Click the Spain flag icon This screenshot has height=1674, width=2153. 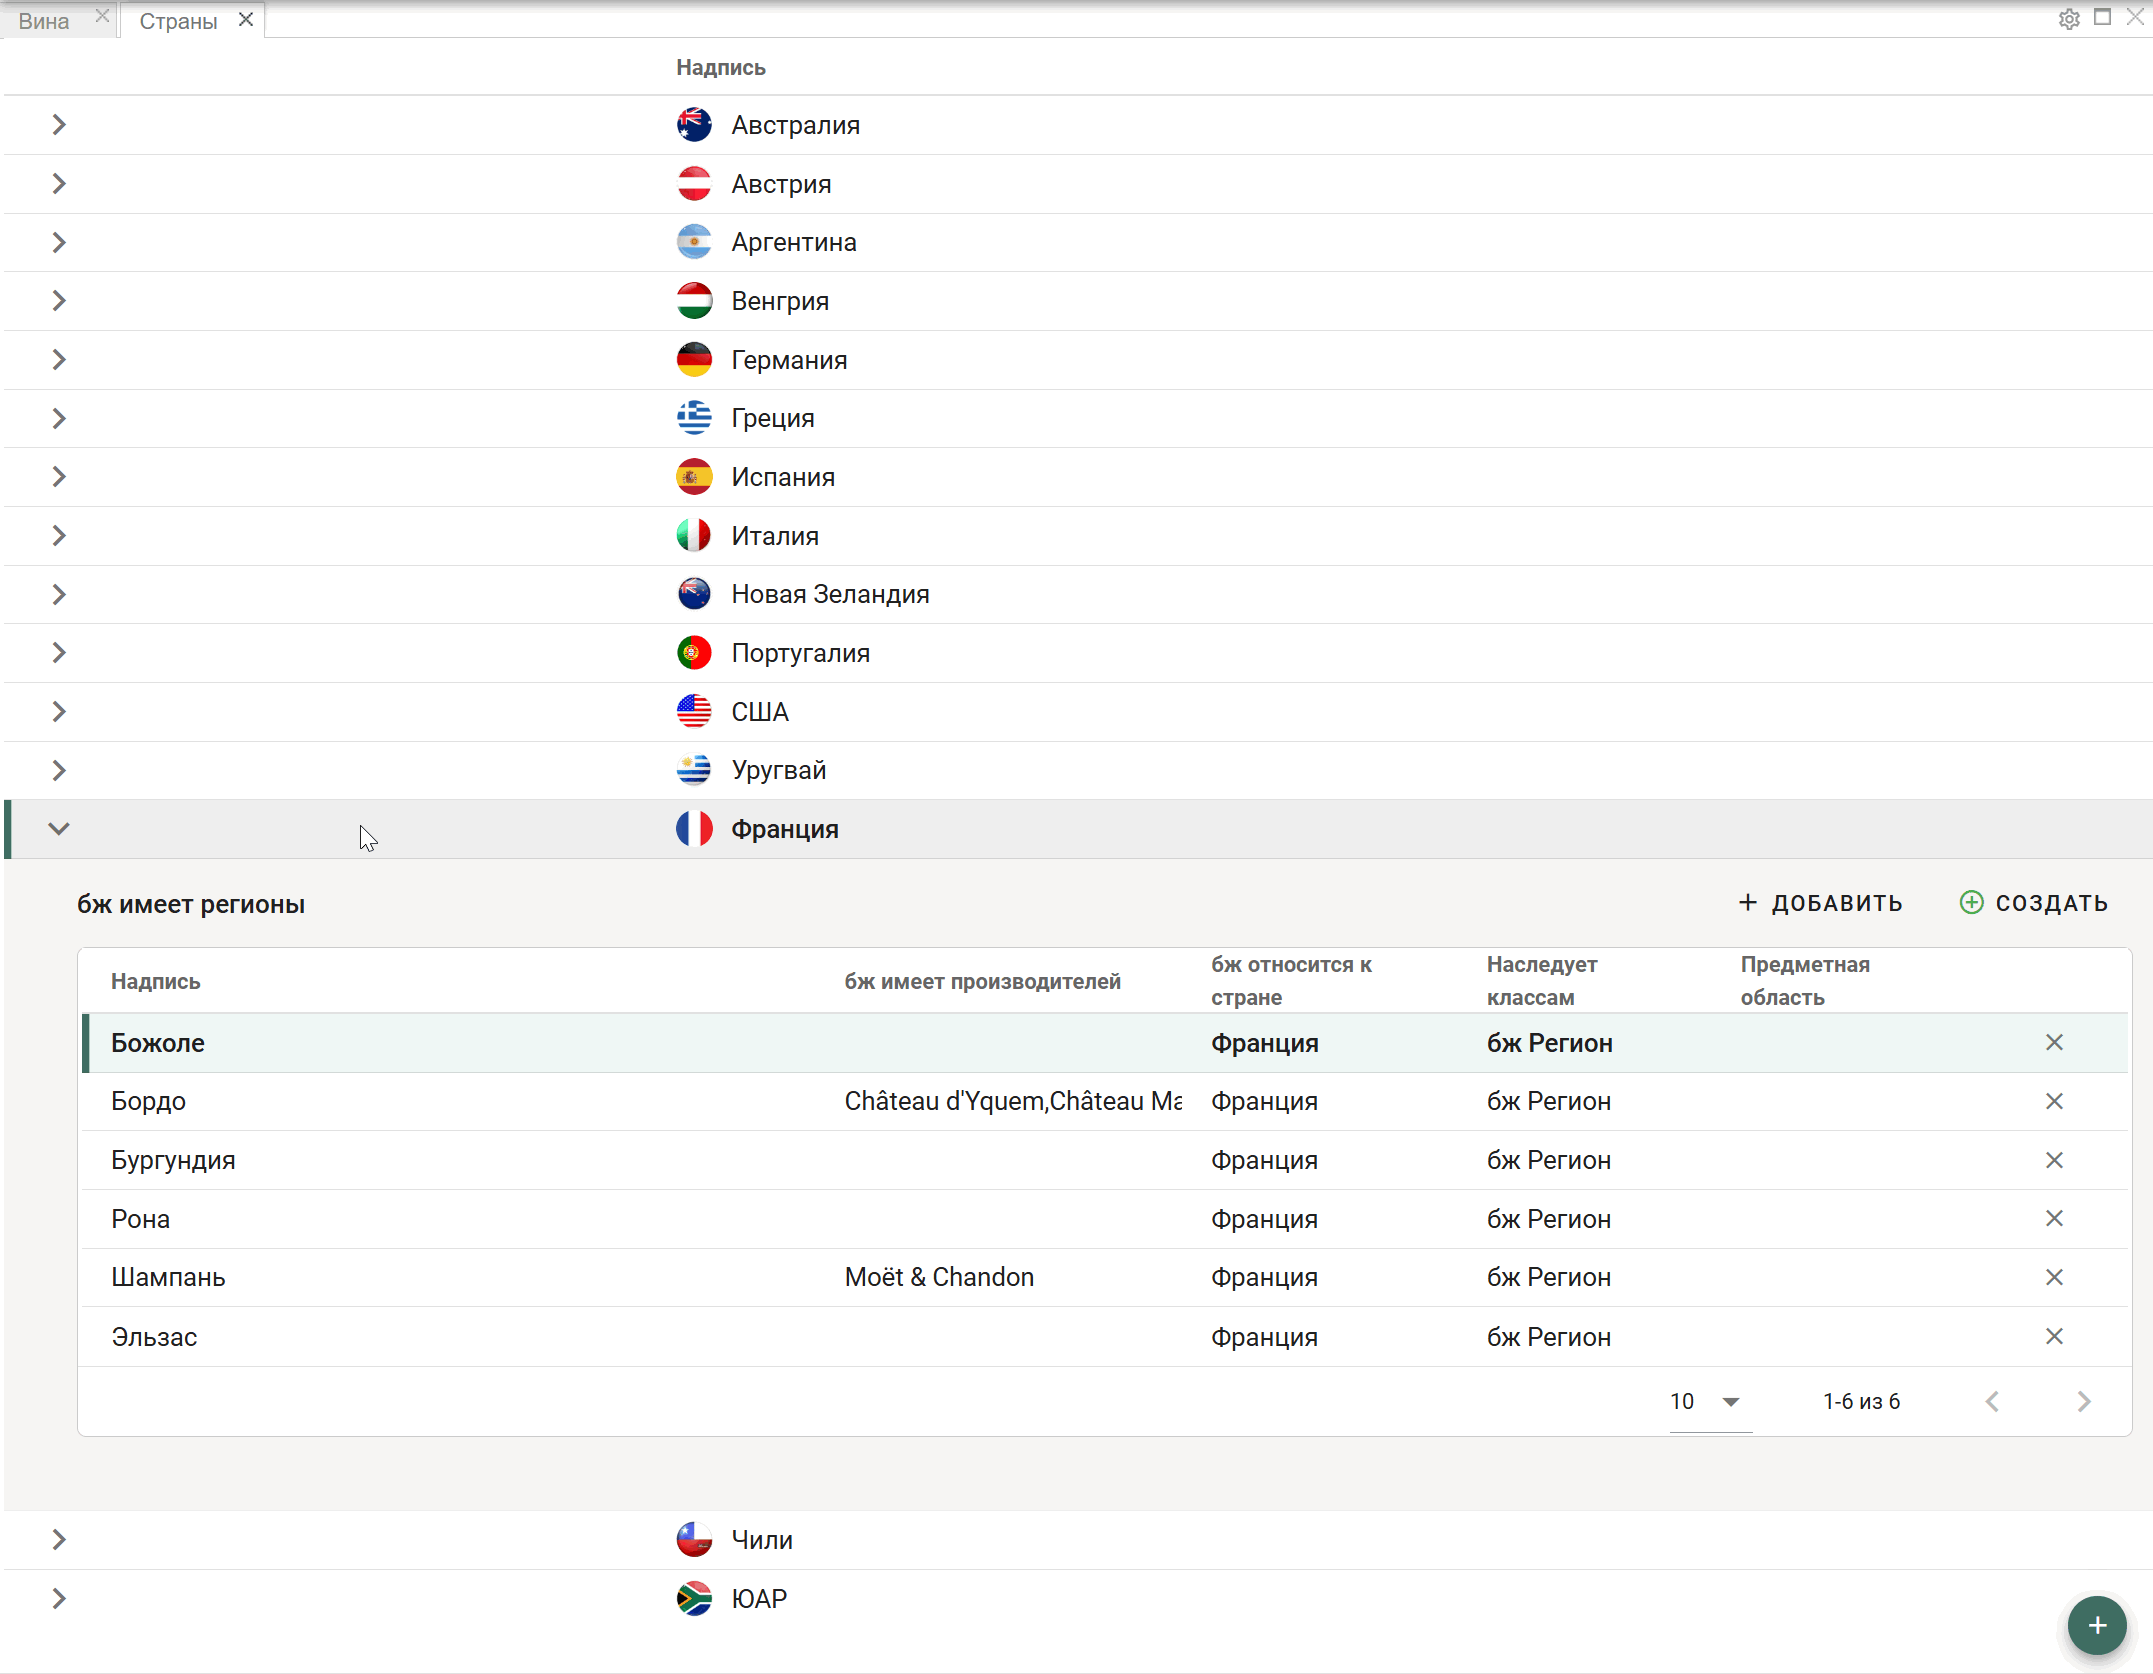(694, 477)
